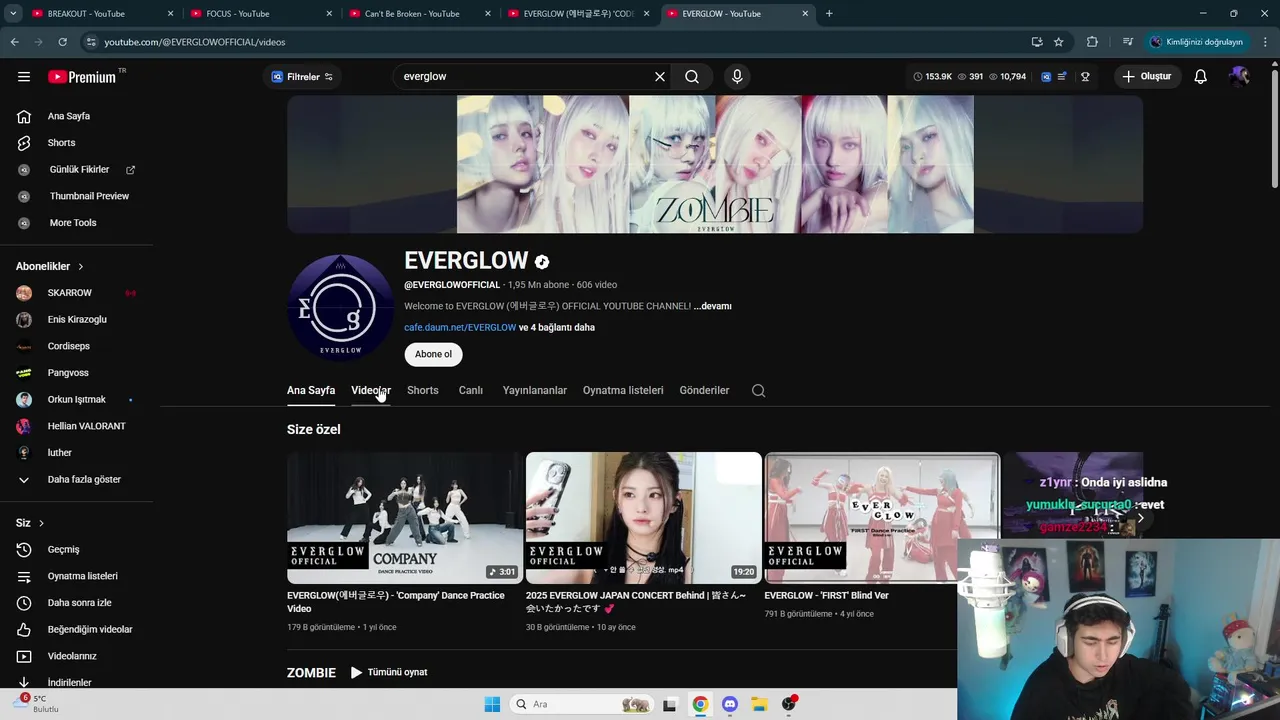Click the everglow search input field
This screenshot has width=1280, height=720.
pyautogui.click(x=522, y=77)
